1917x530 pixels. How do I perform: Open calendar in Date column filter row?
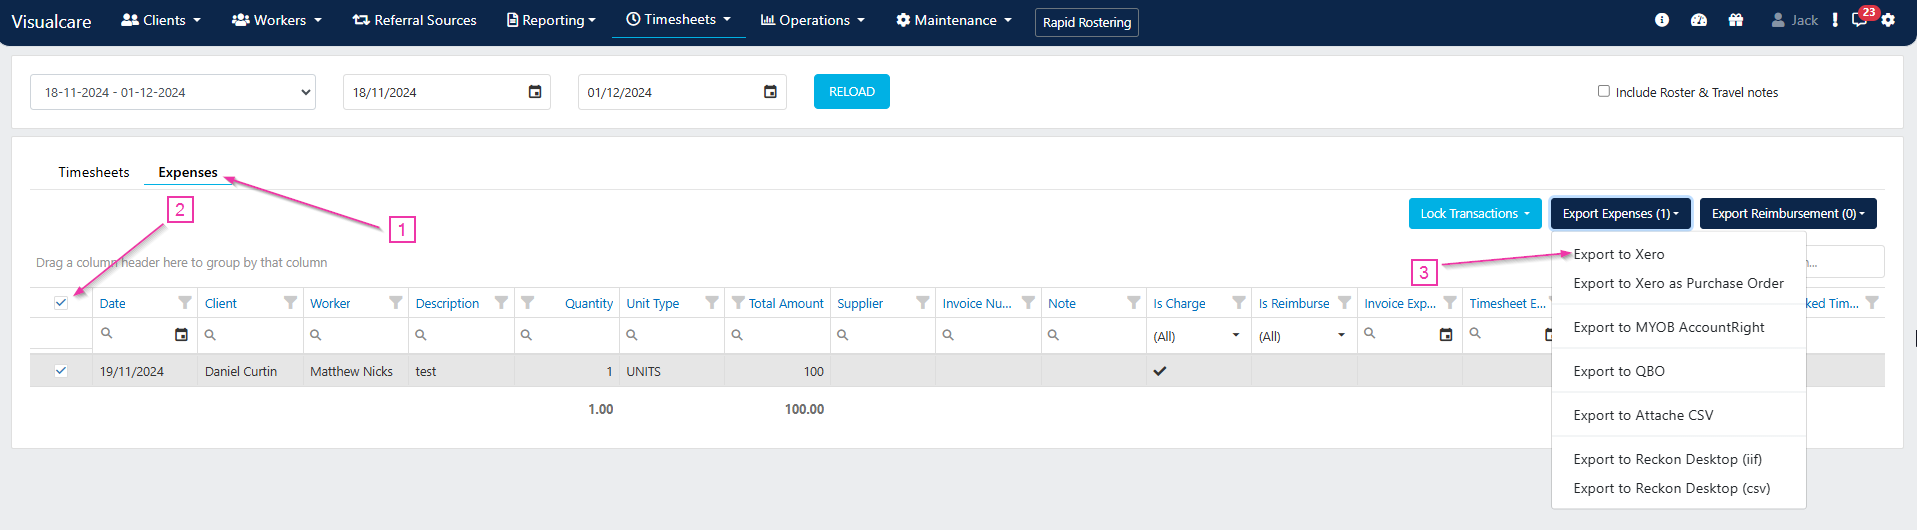pos(181,335)
